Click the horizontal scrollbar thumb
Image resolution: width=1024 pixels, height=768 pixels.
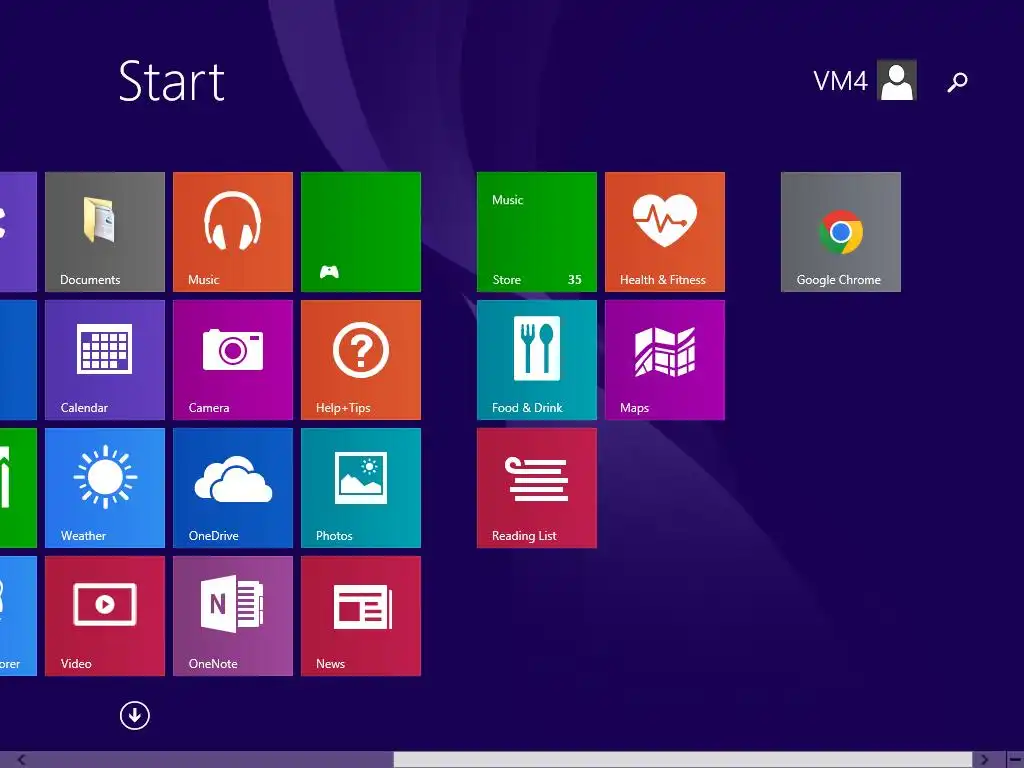[x=683, y=760]
